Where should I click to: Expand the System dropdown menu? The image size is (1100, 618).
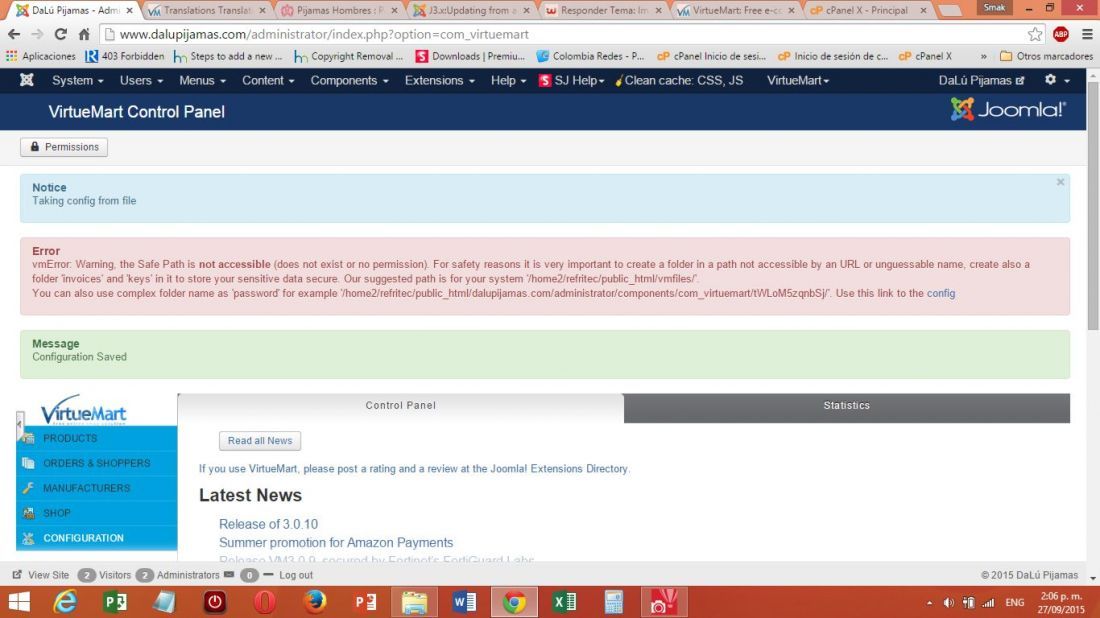[77, 80]
